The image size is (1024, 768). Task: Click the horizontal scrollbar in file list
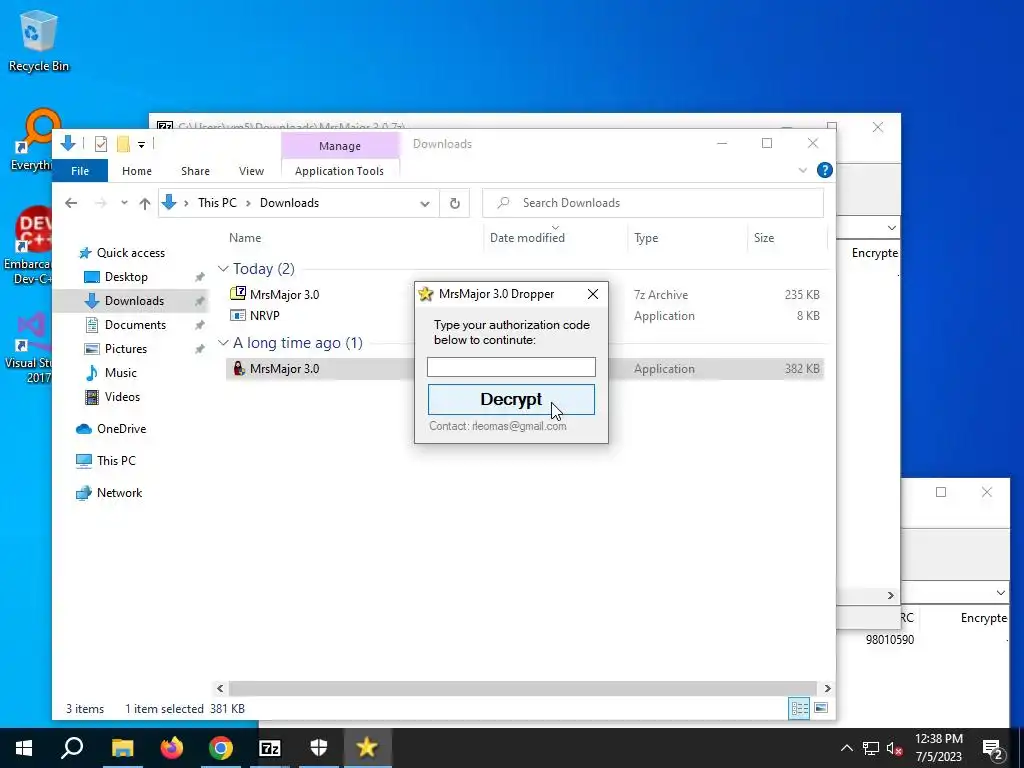click(522, 688)
